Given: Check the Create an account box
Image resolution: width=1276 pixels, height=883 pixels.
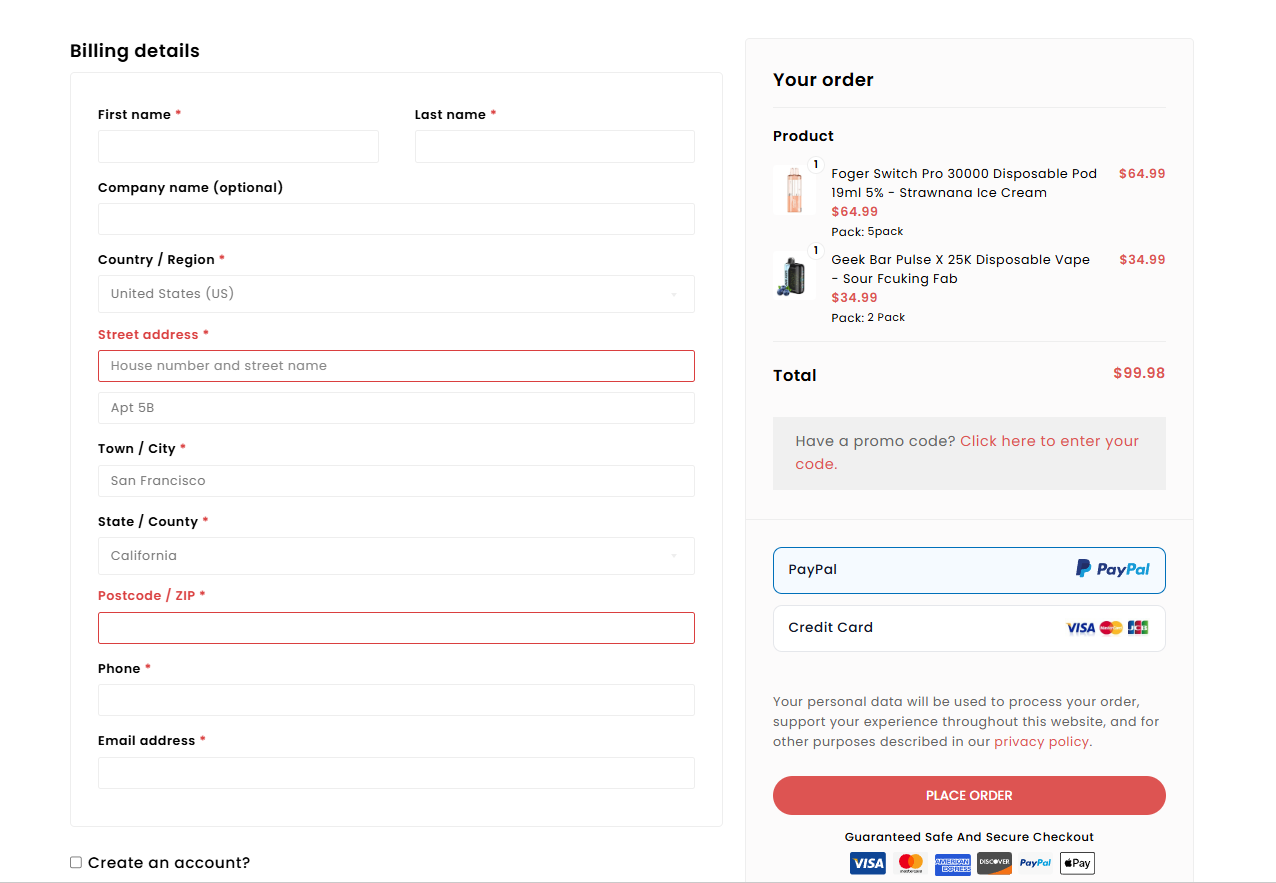Looking at the screenshot, I should coord(76,862).
